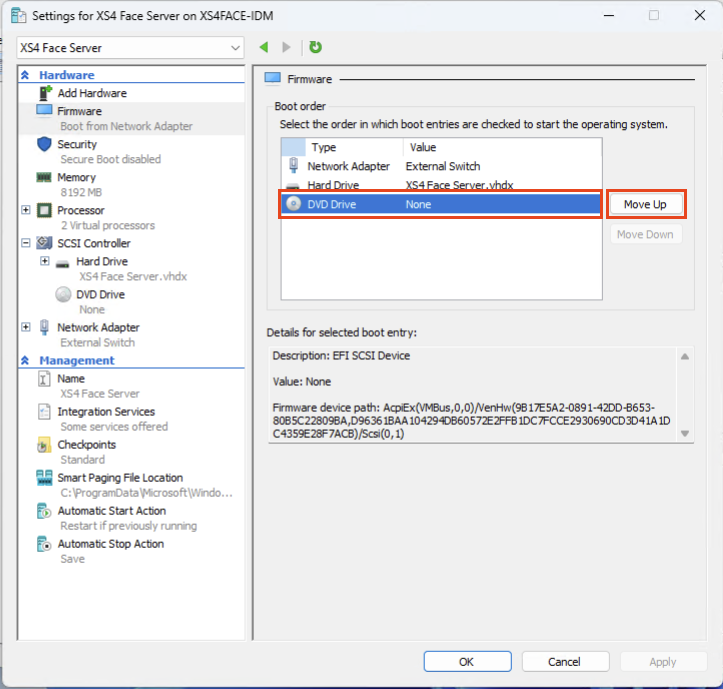The width and height of the screenshot is (723, 689).
Task: Click the Processor icon
Action: pos(44,210)
